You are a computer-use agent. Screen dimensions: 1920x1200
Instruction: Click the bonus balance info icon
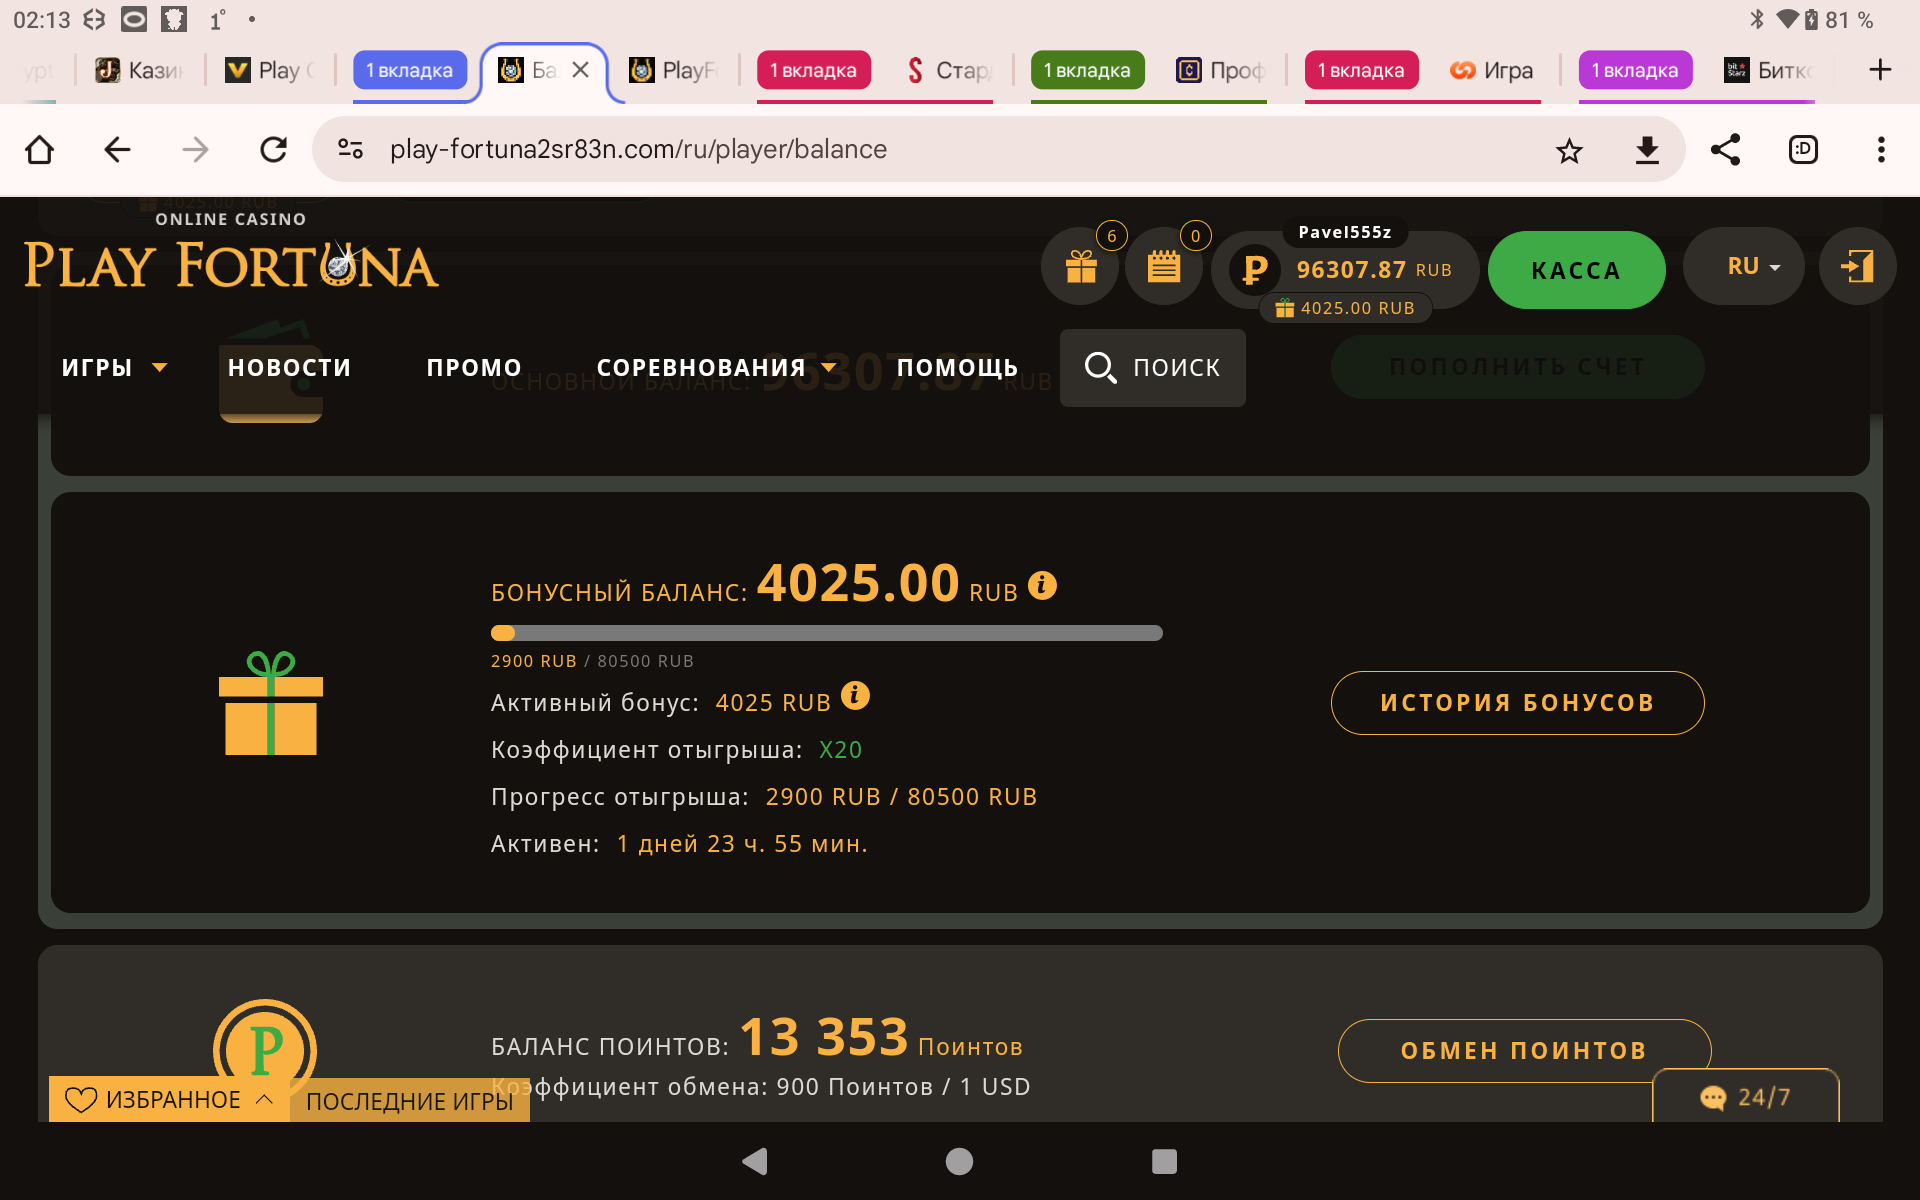click(x=1042, y=585)
